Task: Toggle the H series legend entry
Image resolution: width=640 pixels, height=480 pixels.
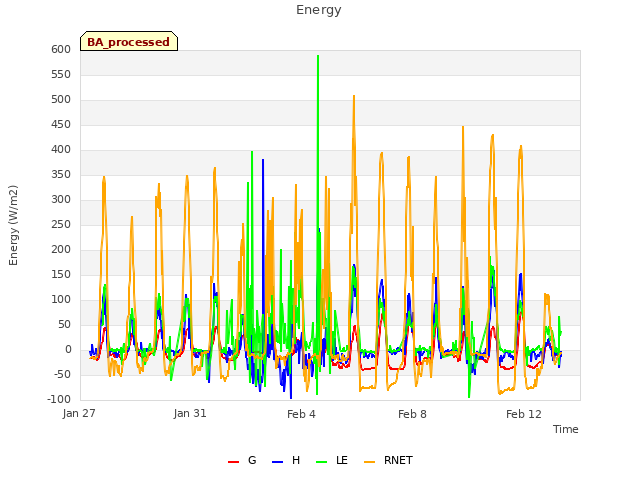Action: pos(286,460)
